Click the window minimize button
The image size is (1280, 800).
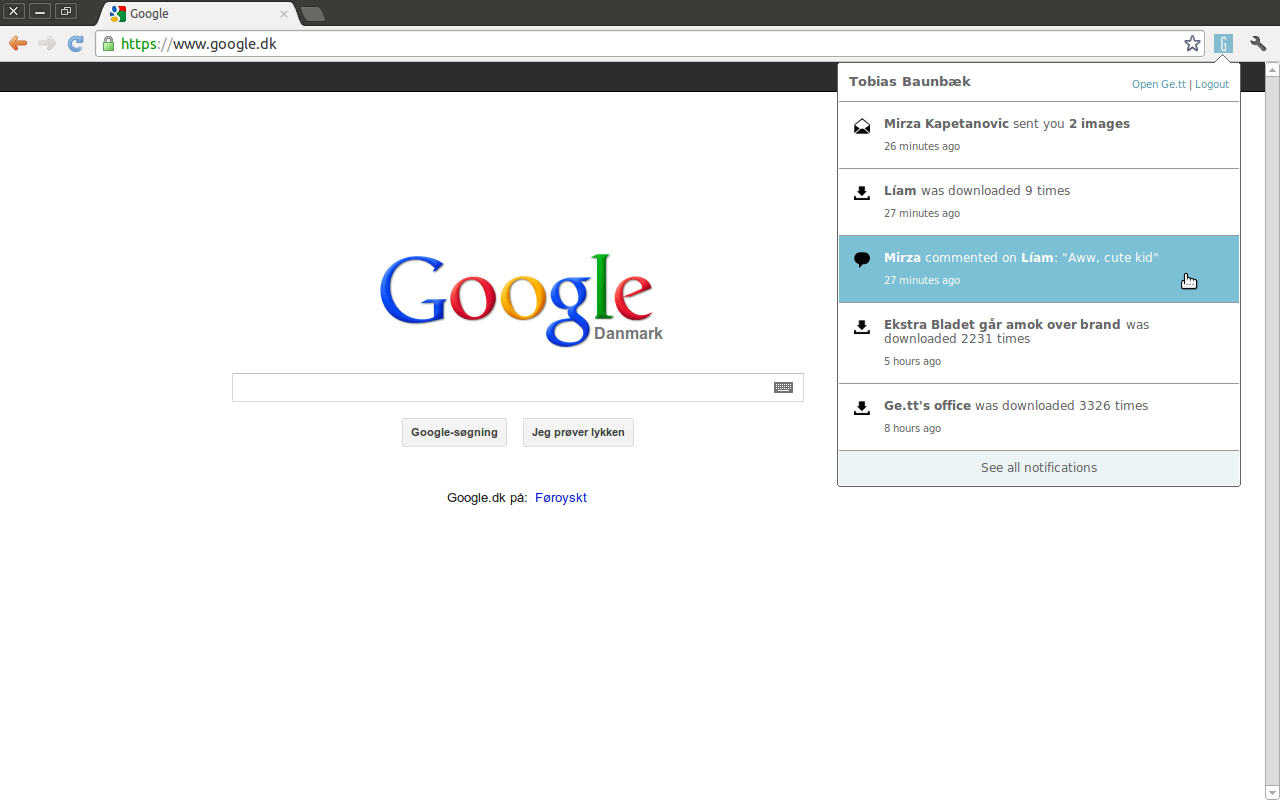[40, 11]
